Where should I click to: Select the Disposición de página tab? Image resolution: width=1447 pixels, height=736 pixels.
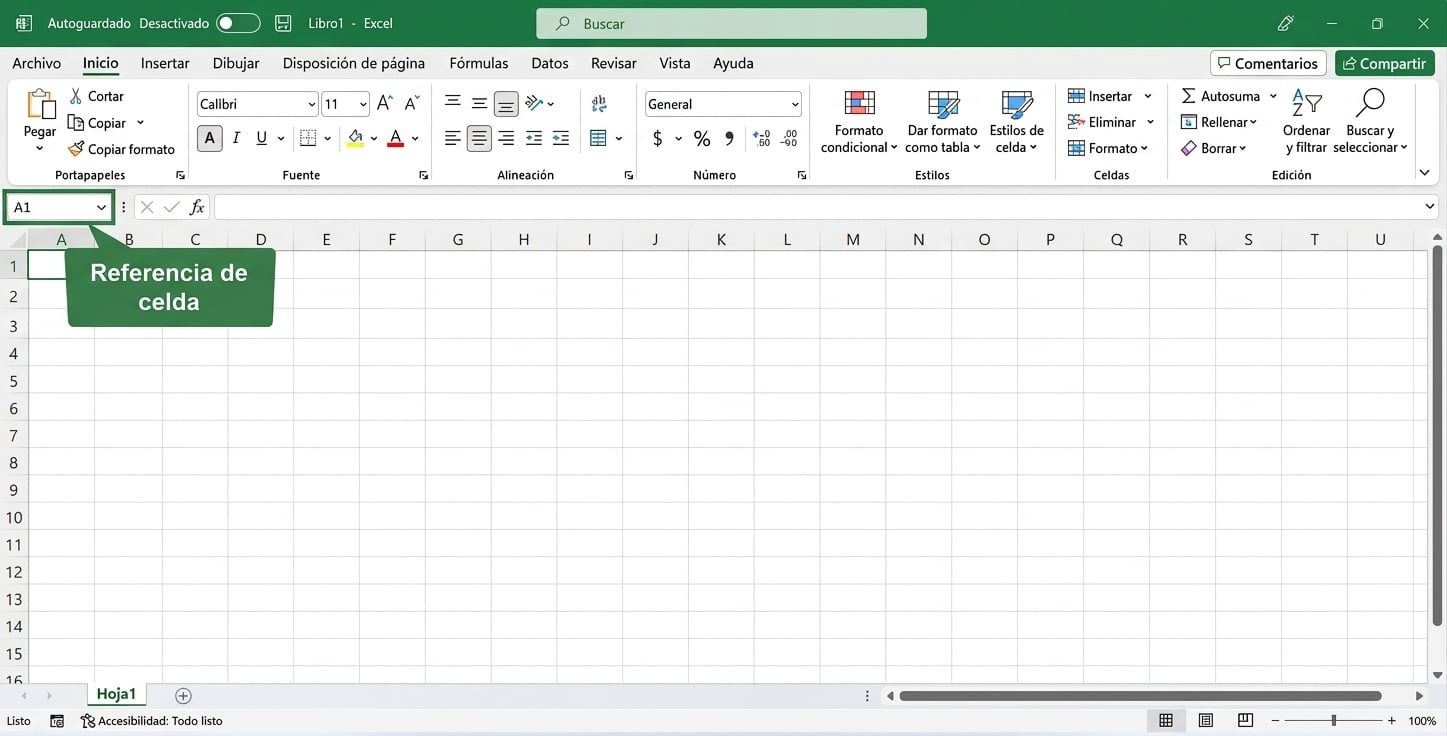[354, 63]
